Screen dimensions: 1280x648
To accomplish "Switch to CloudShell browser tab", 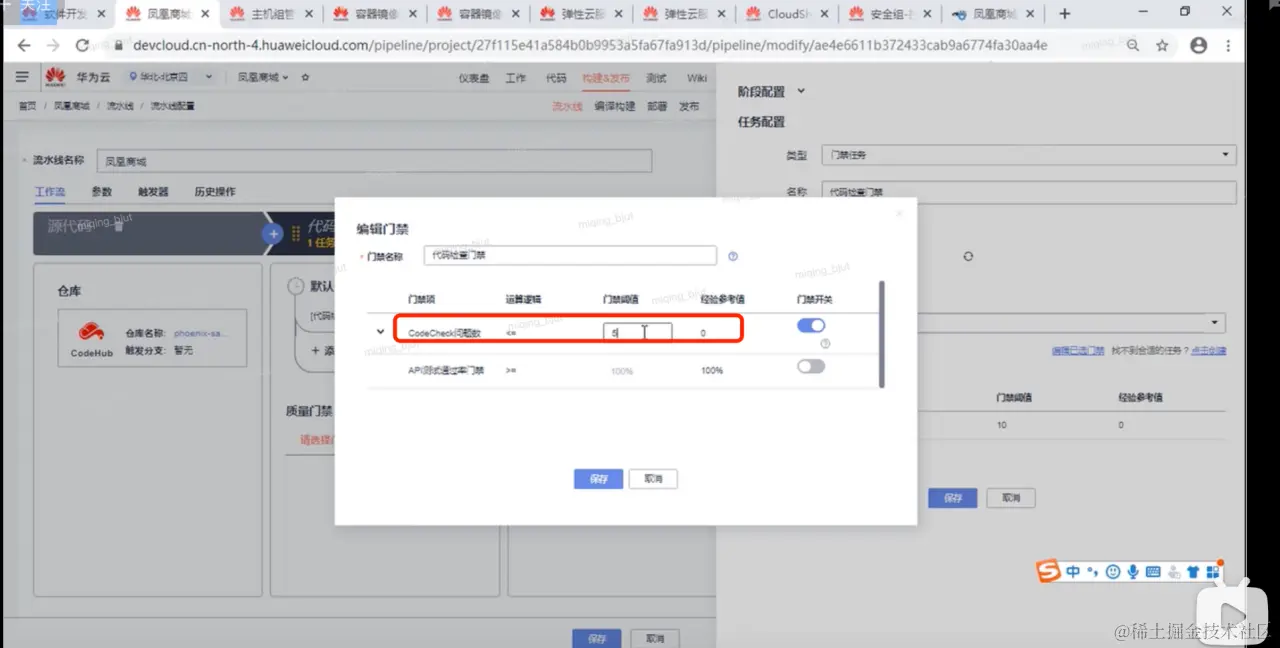I will point(788,14).
